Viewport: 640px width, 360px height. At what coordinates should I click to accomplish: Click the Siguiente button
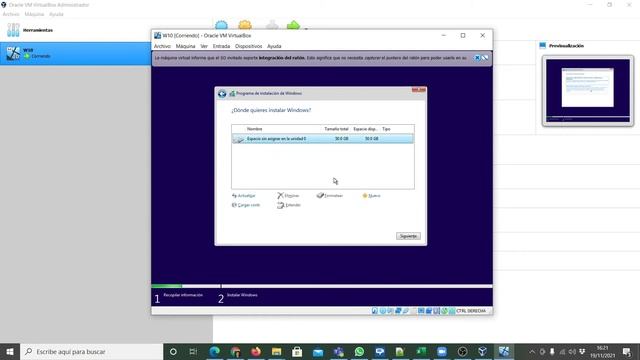pyautogui.click(x=408, y=236)
